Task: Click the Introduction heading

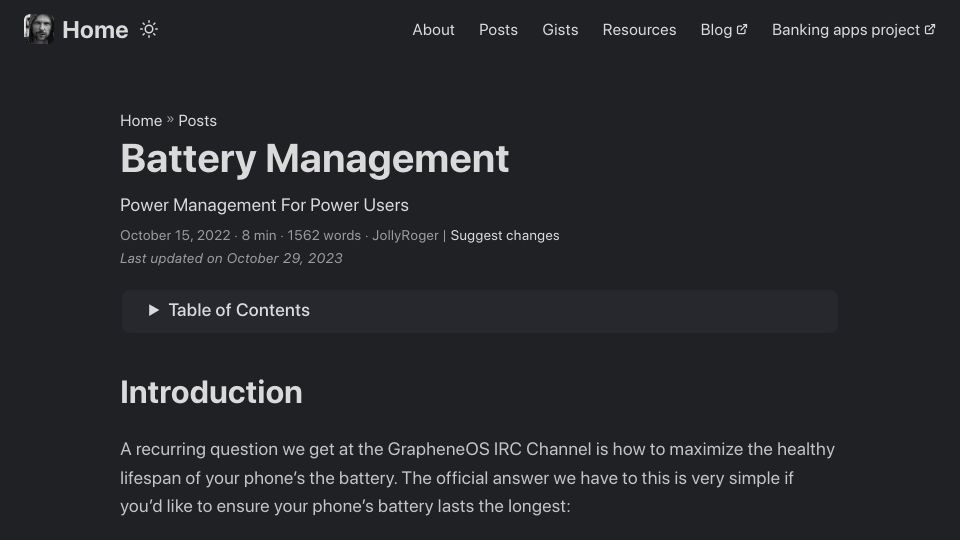Action: 211,392
